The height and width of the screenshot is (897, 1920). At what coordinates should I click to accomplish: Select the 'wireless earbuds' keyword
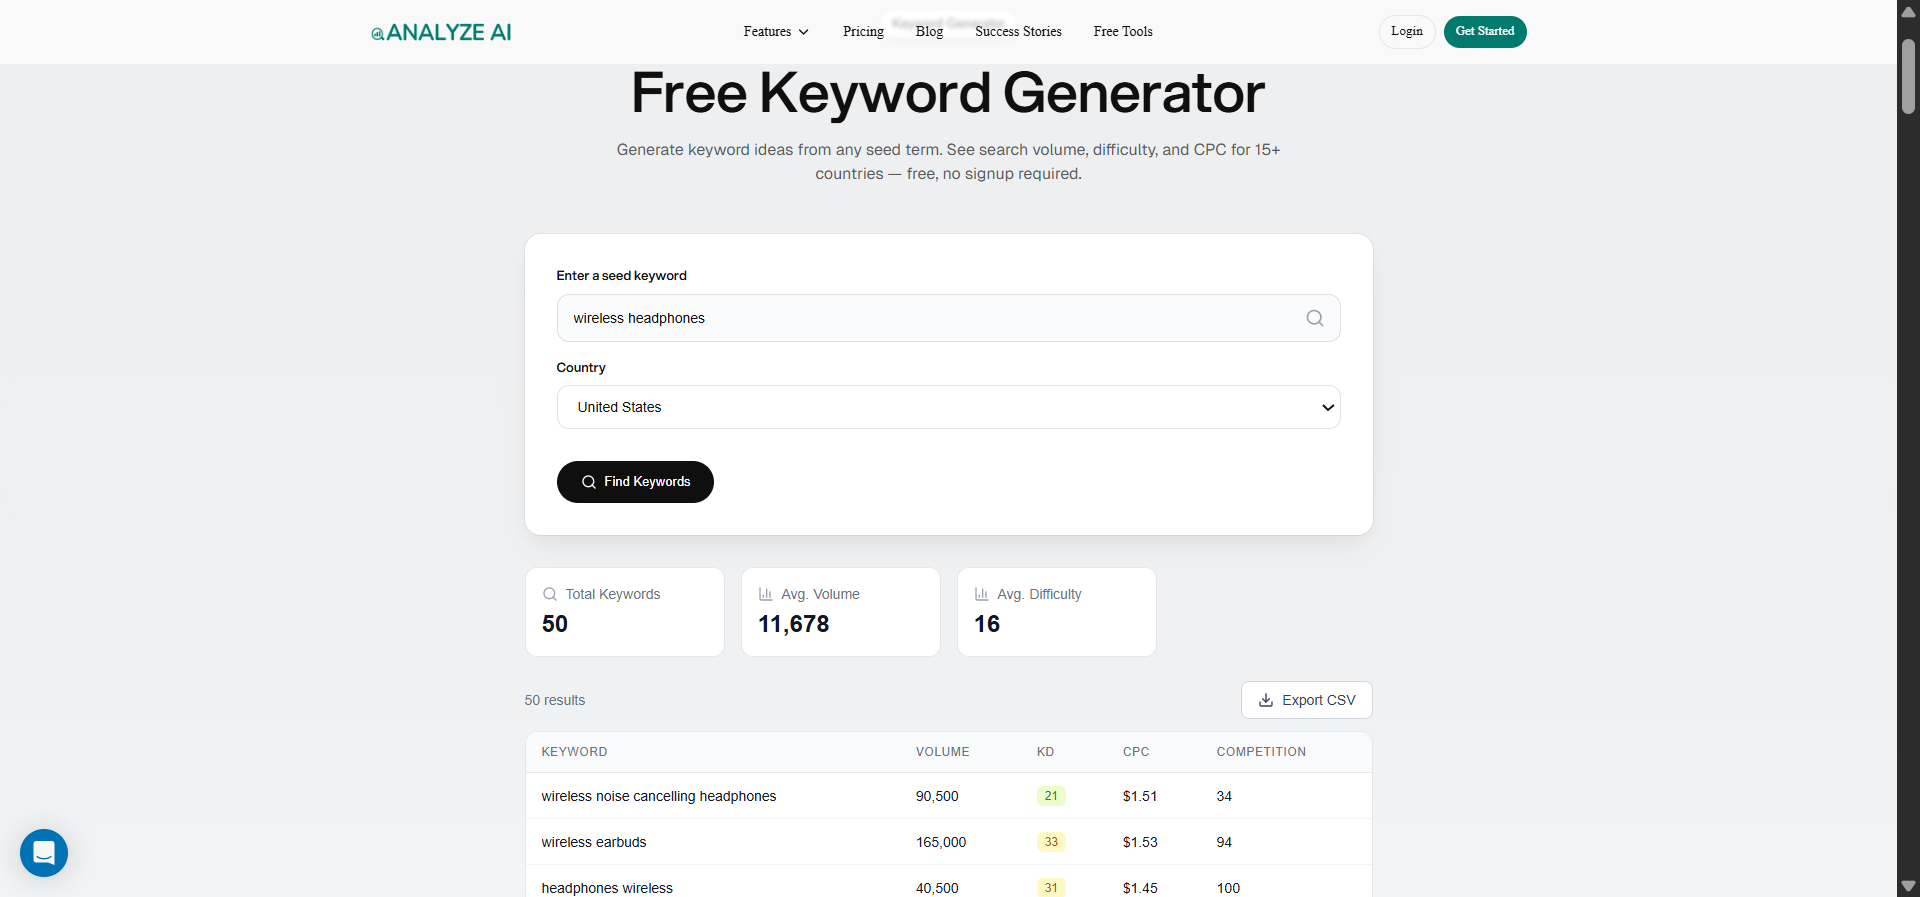(x=594, y=842)
